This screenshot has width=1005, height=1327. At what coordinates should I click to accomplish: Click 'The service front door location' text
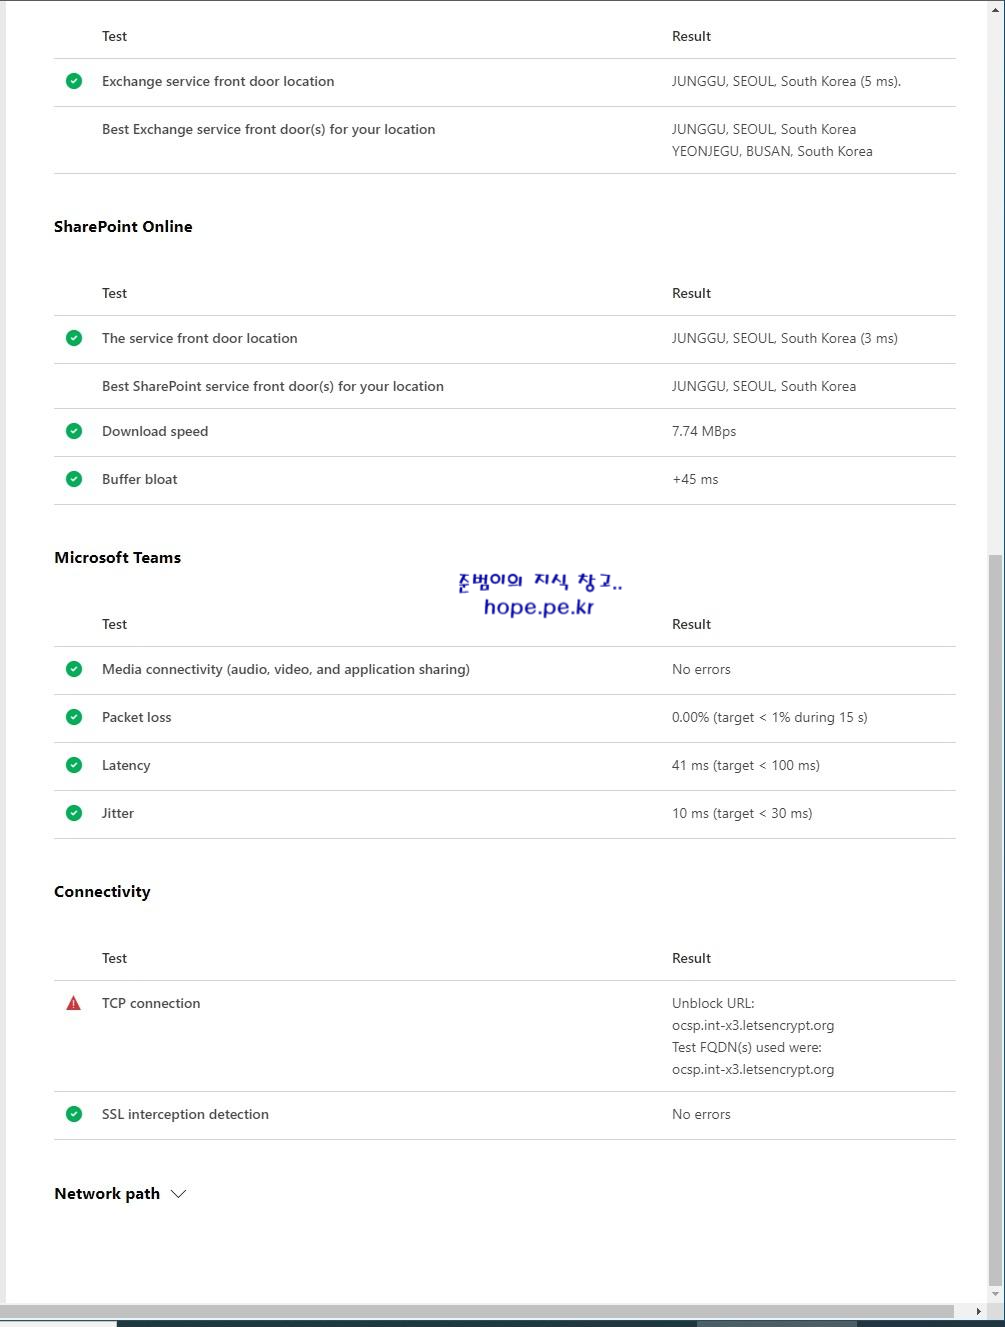(x=200, y=338)
